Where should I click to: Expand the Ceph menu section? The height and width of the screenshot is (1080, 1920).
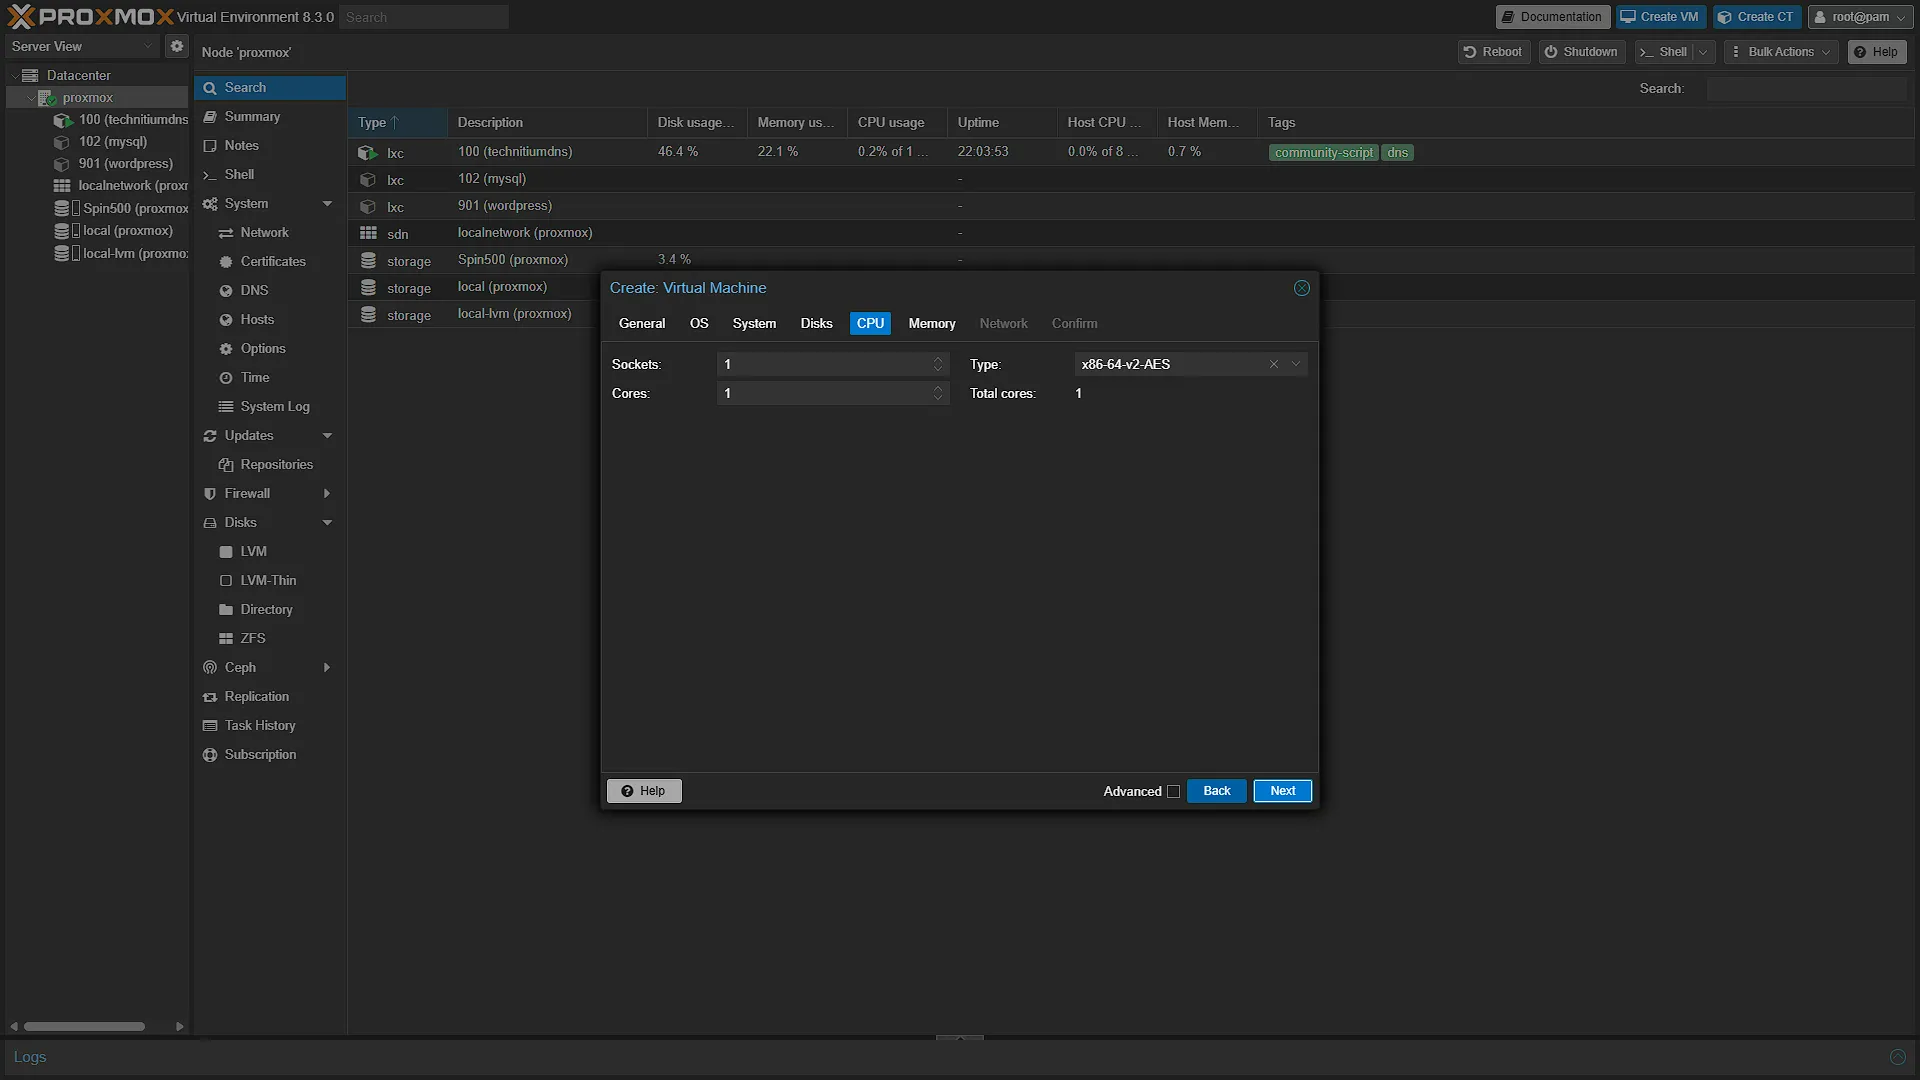point(327,668)
